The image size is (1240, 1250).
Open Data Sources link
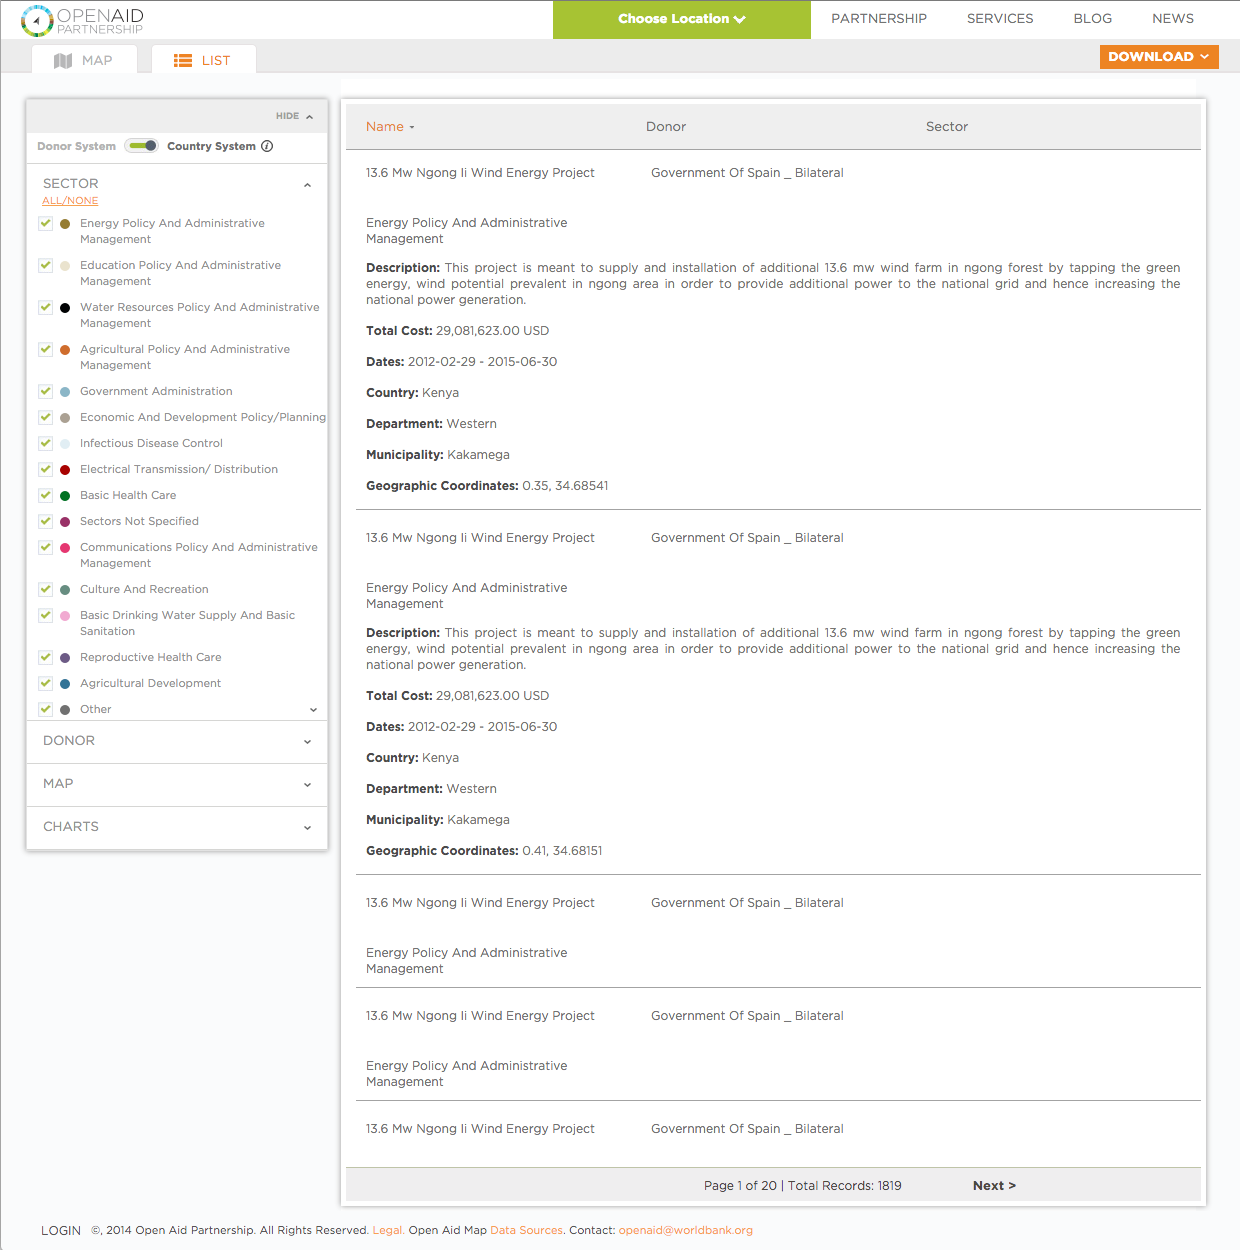pyautogui.click(x=527, y=1231)
